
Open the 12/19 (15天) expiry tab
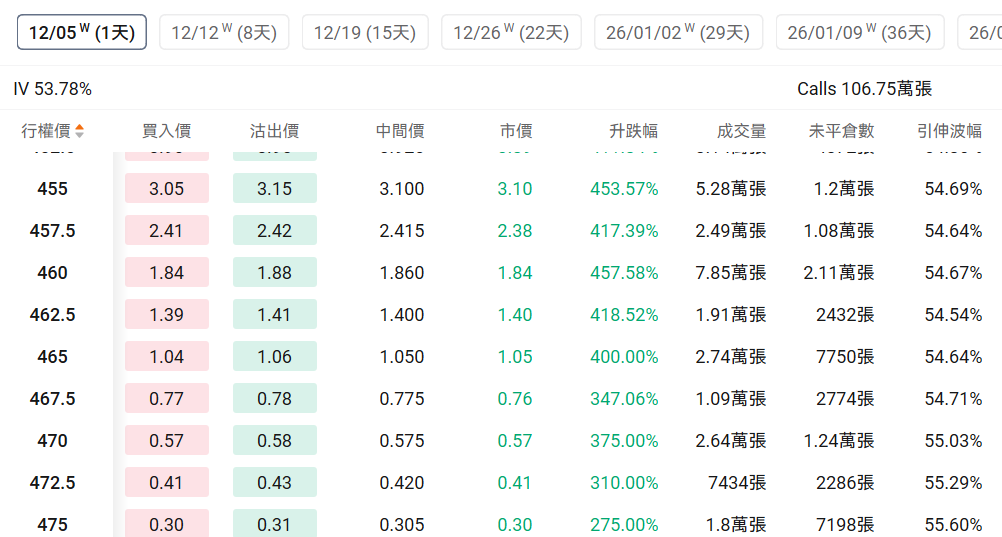(x=365, y=32)
